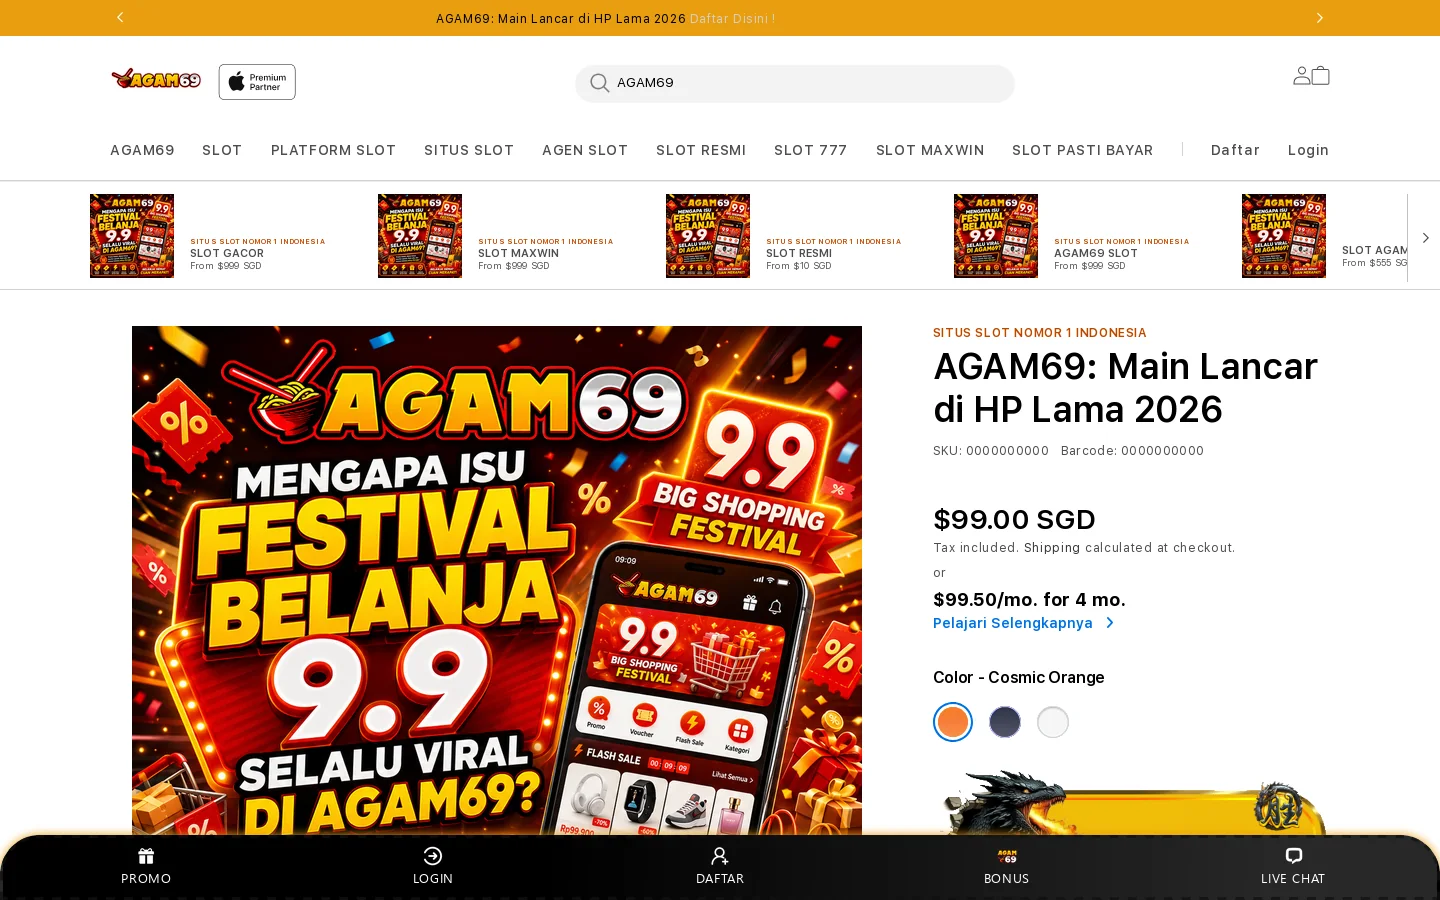Tap the LOGIN arrow icon in bottom bar

[x=433, y=856]
